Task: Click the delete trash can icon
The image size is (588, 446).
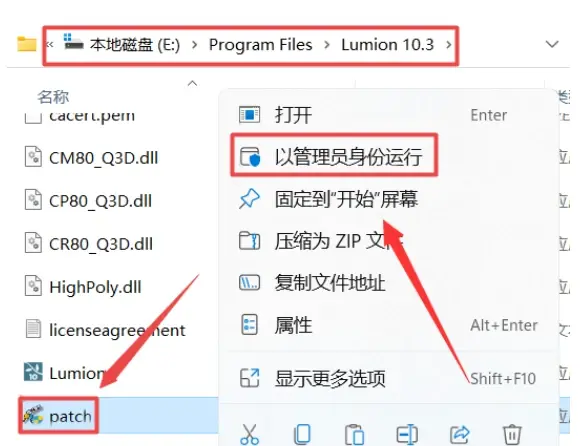Action: tap(512, 434)
